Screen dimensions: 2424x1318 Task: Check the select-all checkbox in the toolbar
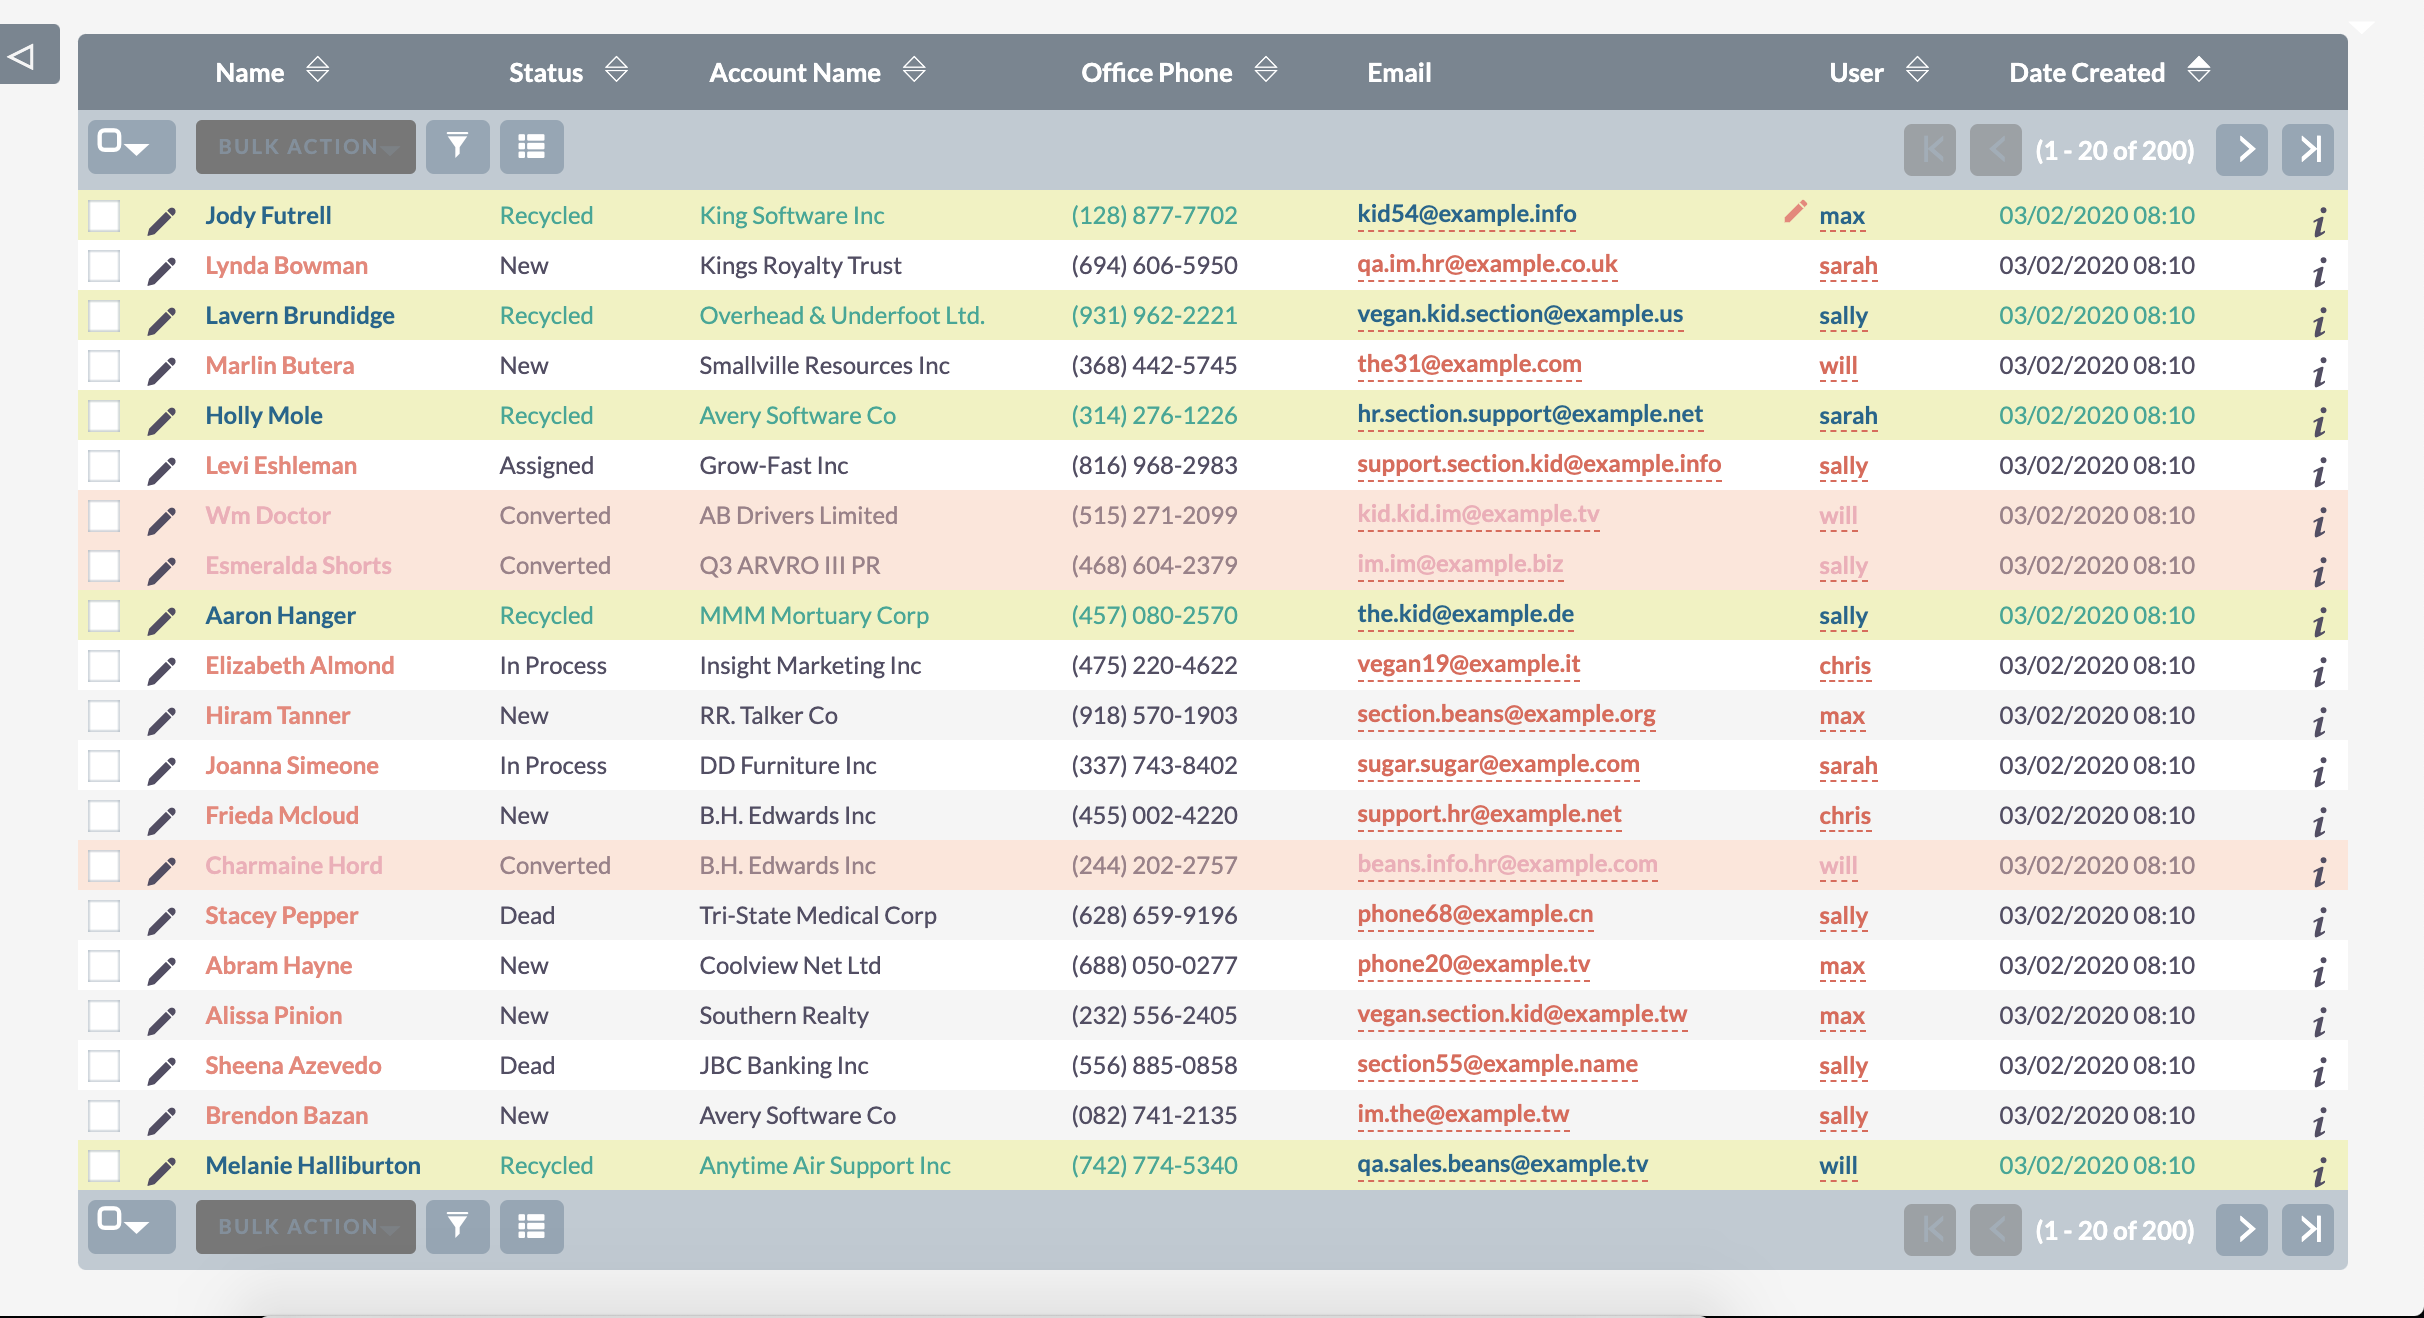[x=112, y=142]
